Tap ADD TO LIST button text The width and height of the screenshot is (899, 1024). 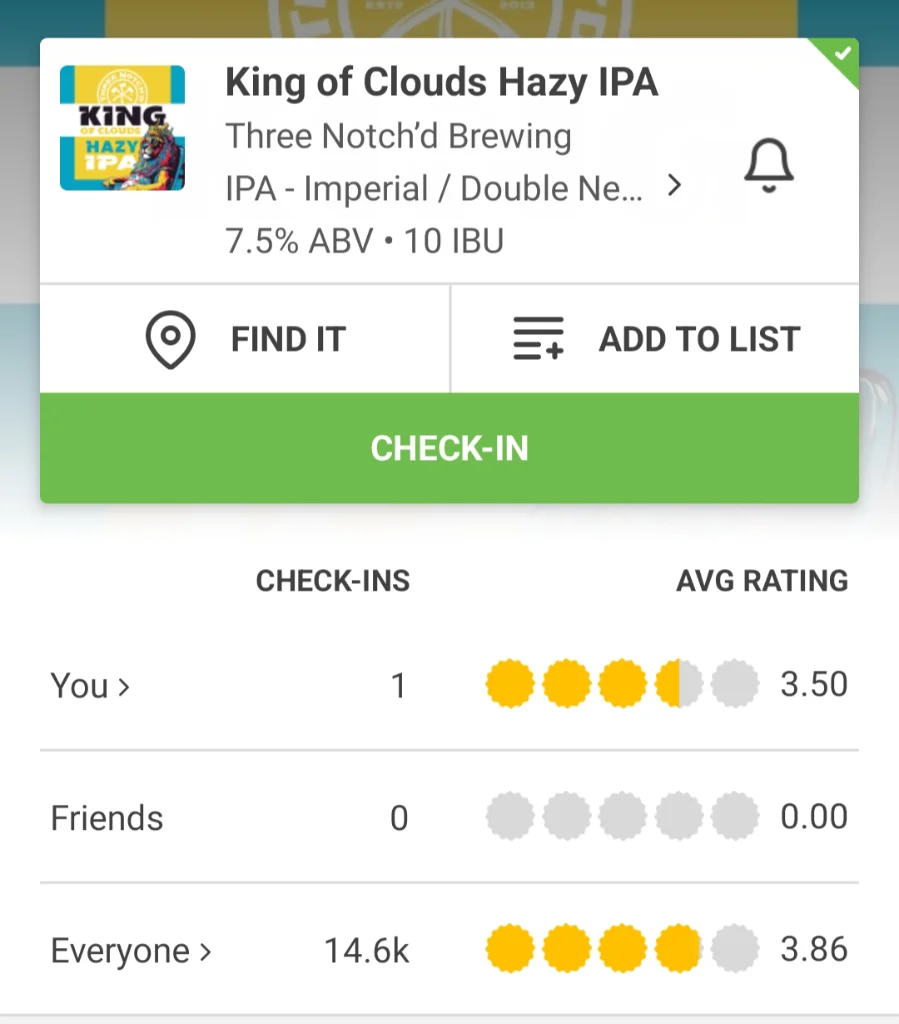coord(699,340)
